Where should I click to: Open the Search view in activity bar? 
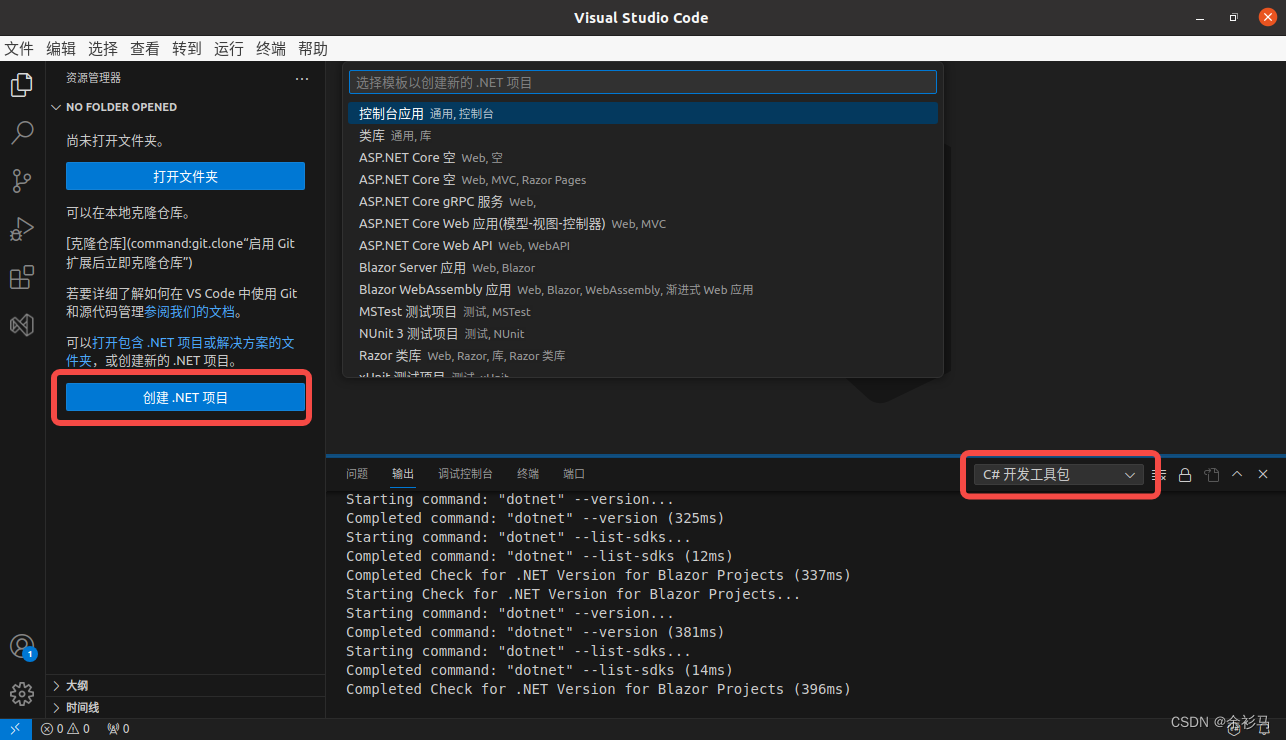(x=22, y=133)
